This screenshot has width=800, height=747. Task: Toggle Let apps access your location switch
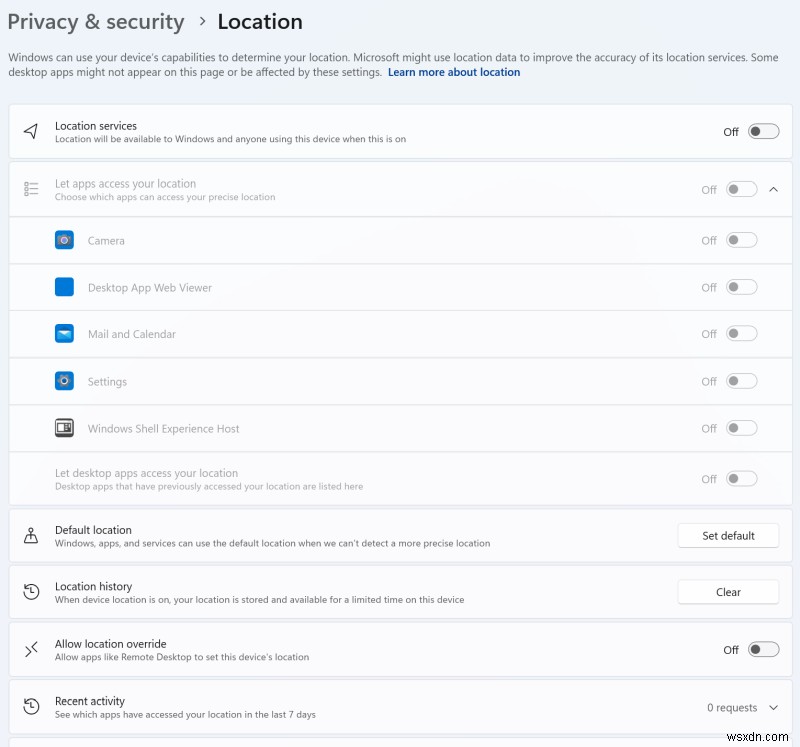click(742, 189)
